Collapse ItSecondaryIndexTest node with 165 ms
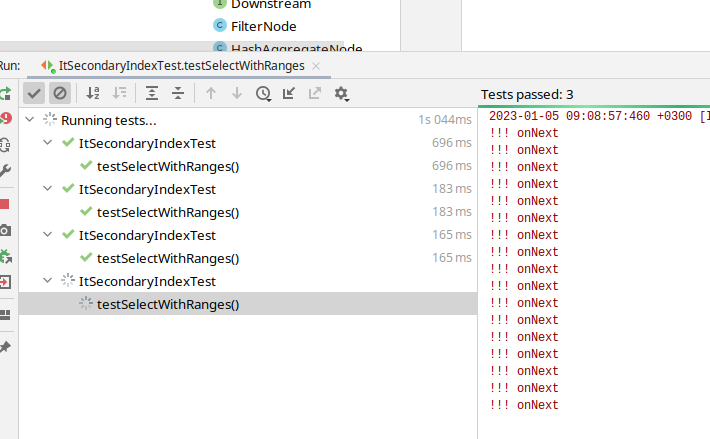The image size is (710, 439). point(48,234)
